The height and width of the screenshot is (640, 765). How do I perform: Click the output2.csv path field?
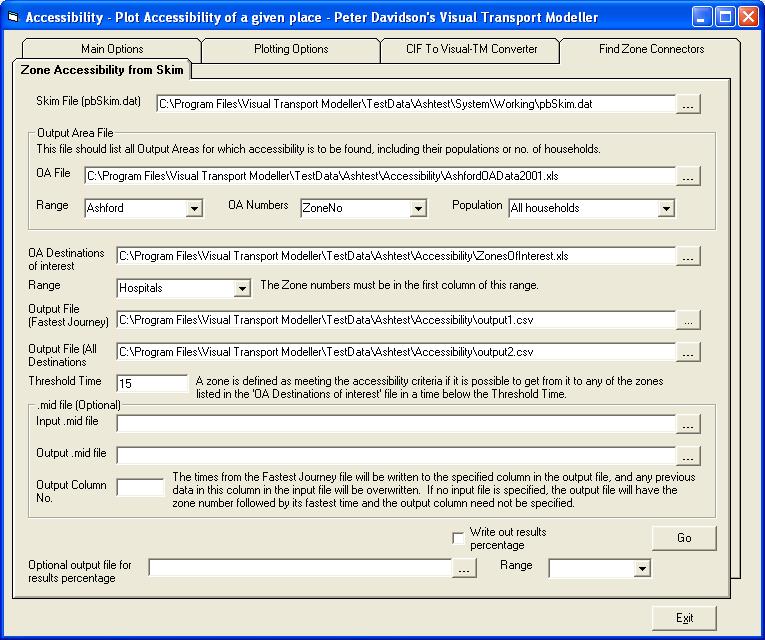(396, 352)
